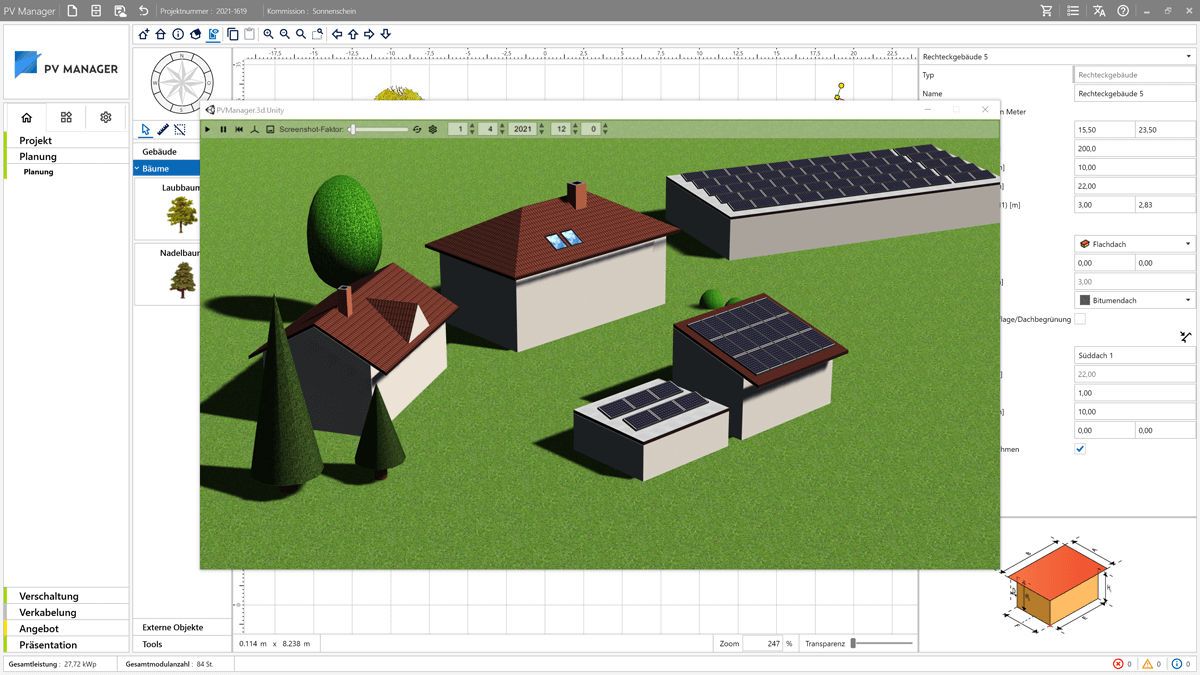Enable the Dachbegrünung checkbox
The width and height of the screenshot is (1200, 675).
[x=1079, y=318]
